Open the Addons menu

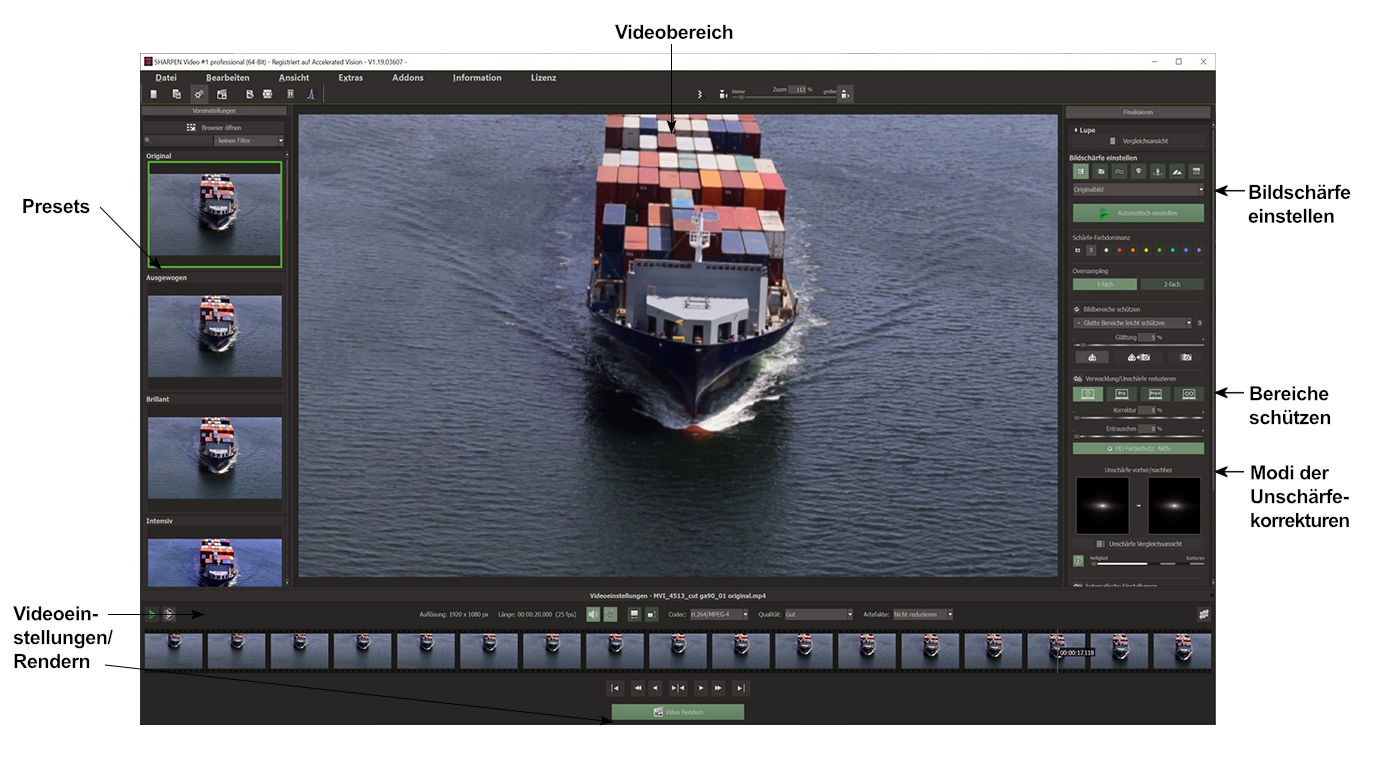click(408, 78)
